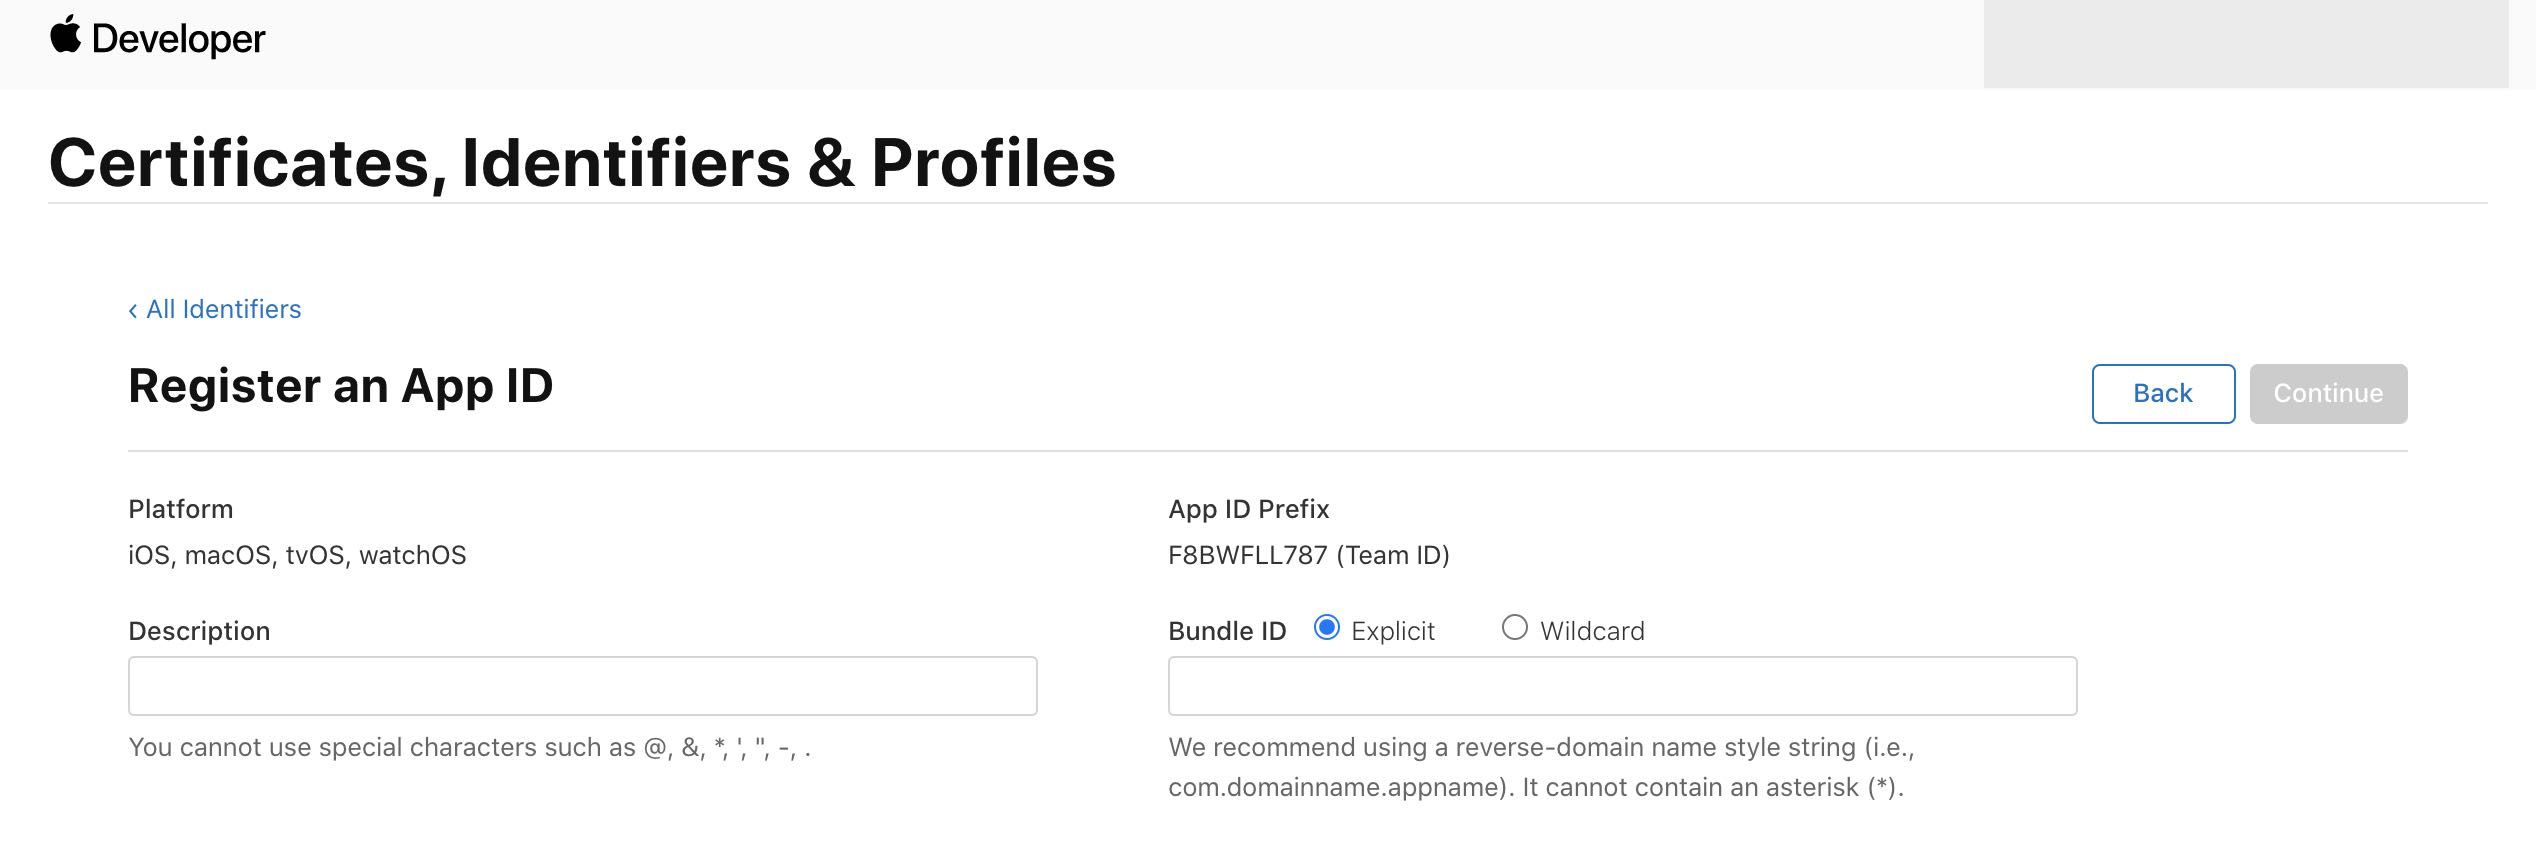Click the Platform label
Viewport: 2536px width, 858px height.
(180, 509)
